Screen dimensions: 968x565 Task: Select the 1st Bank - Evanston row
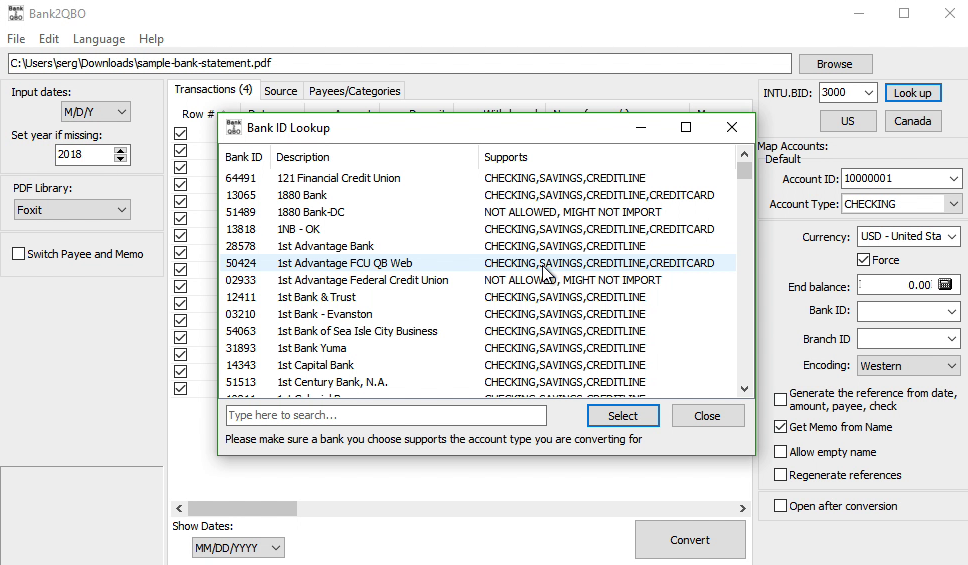tap(477, 314)
